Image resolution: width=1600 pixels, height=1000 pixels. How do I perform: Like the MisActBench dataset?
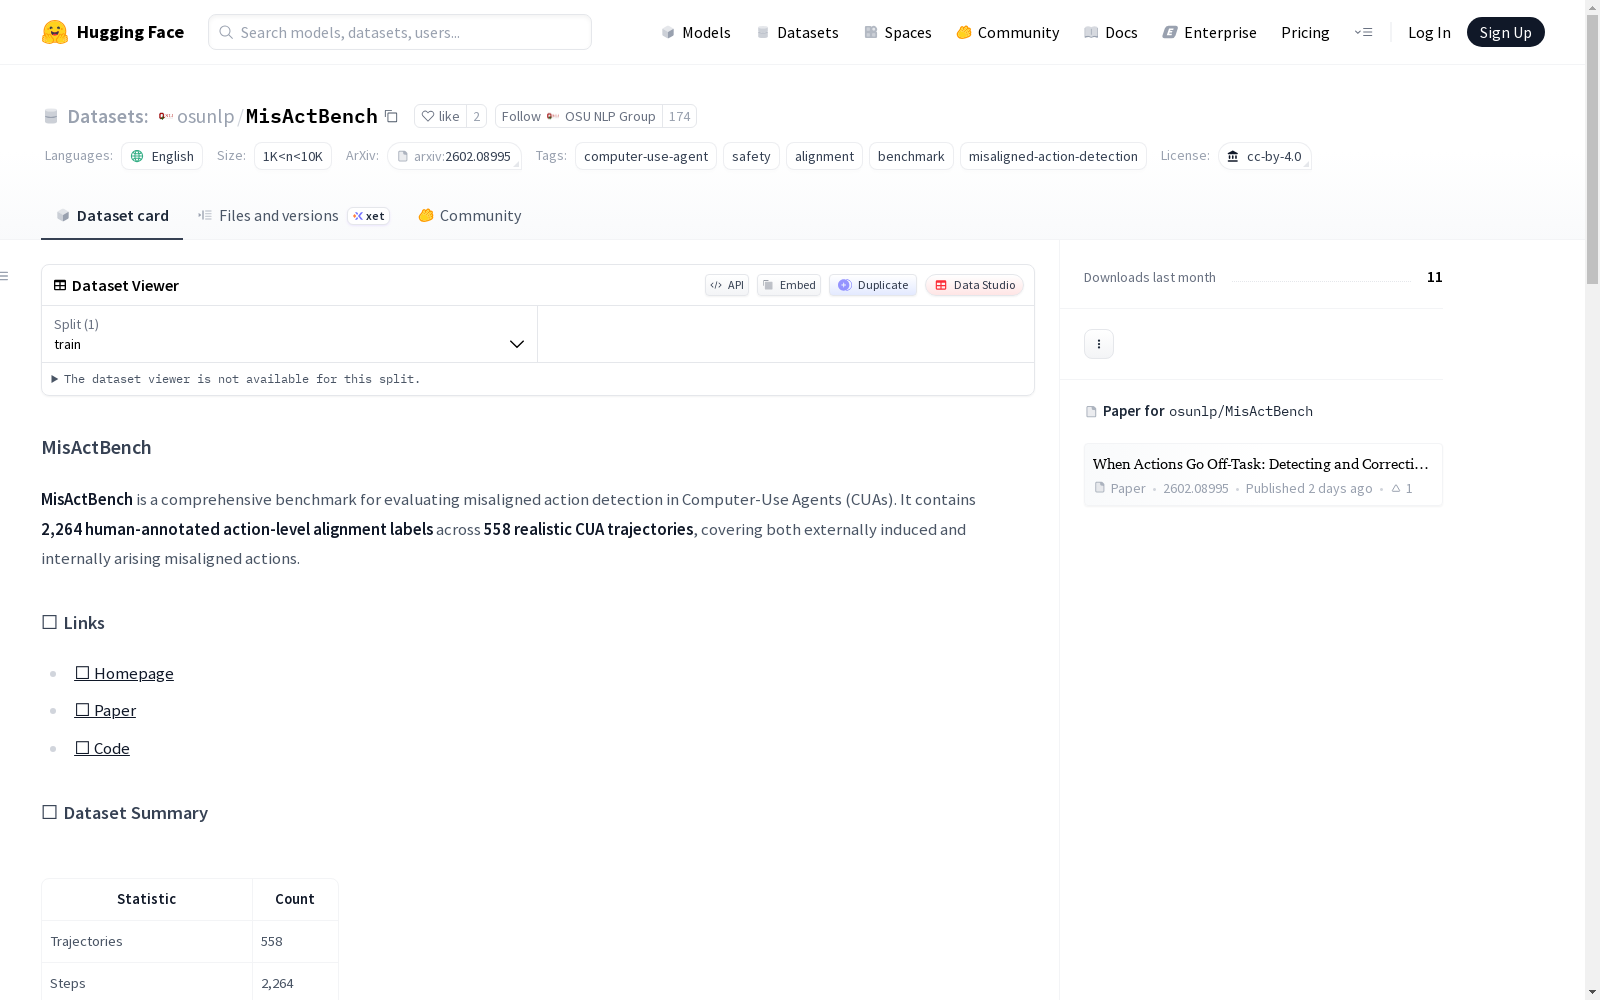point(440,116)
